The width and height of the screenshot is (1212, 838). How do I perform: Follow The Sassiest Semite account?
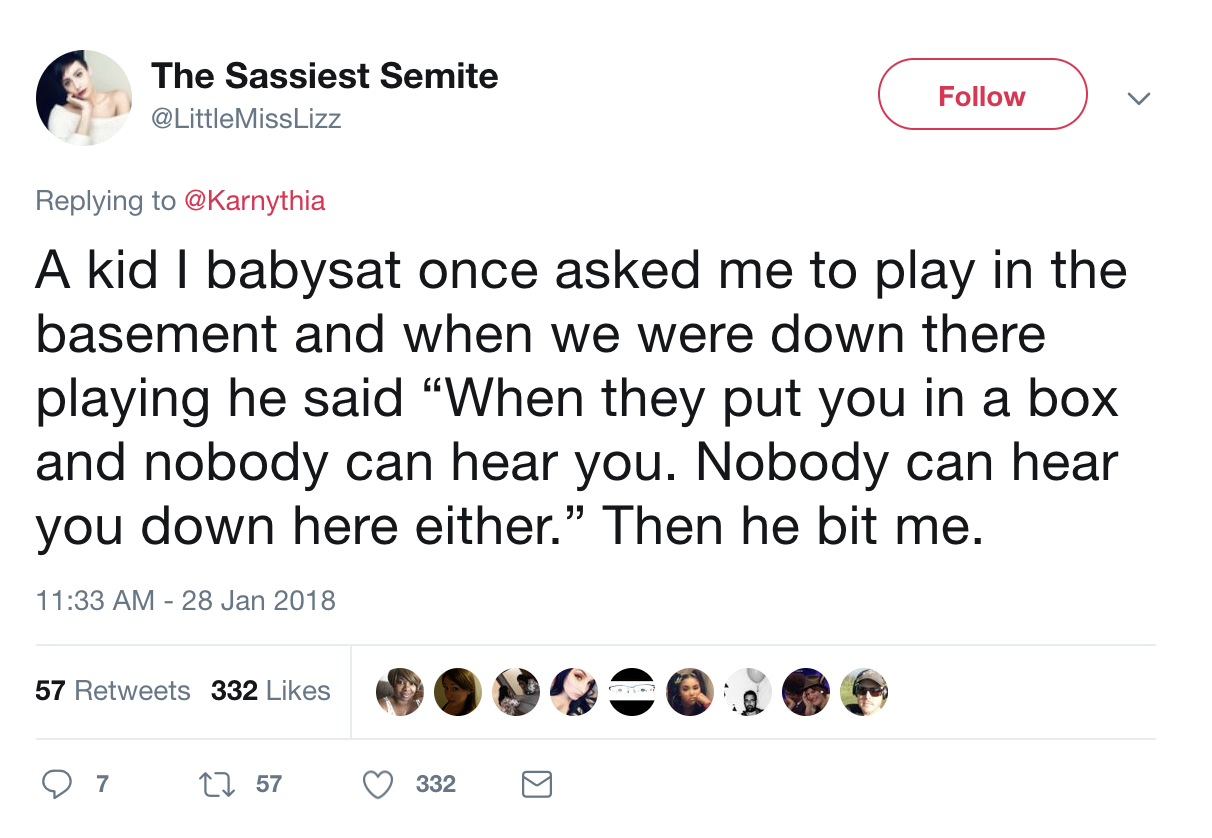982,96
